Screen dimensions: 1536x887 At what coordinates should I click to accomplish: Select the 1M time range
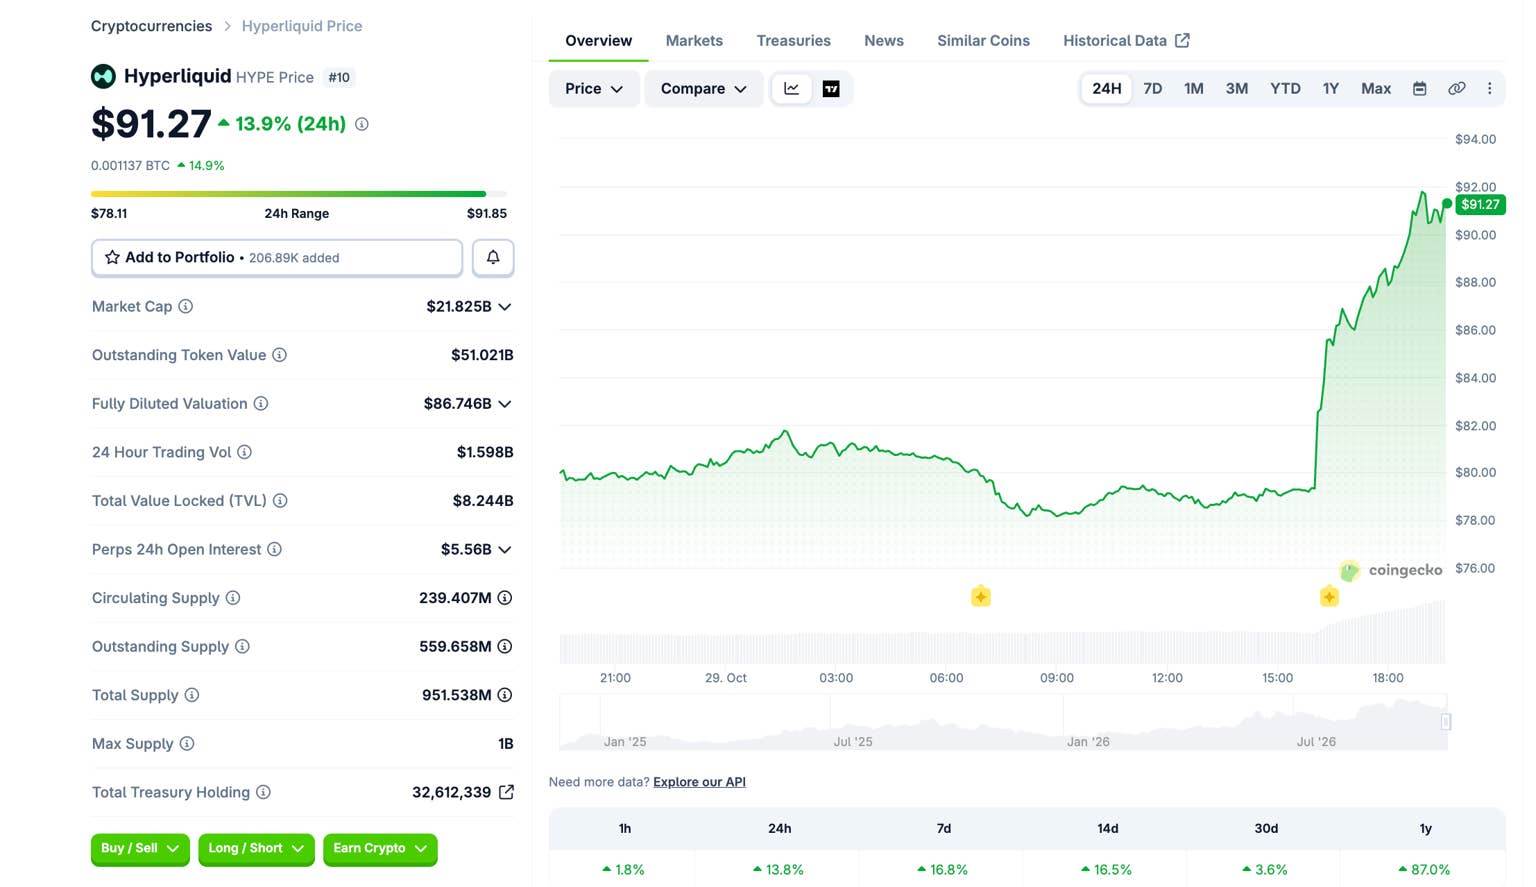pos(1194,89)
